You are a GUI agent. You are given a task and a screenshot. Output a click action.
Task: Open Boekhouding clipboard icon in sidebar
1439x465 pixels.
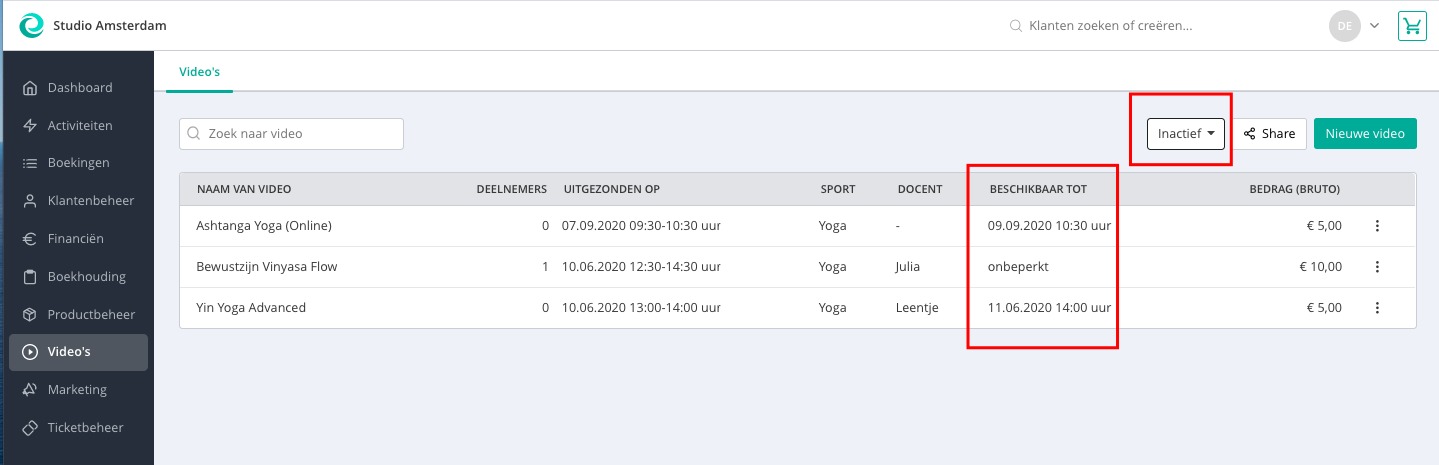[30, 277]
